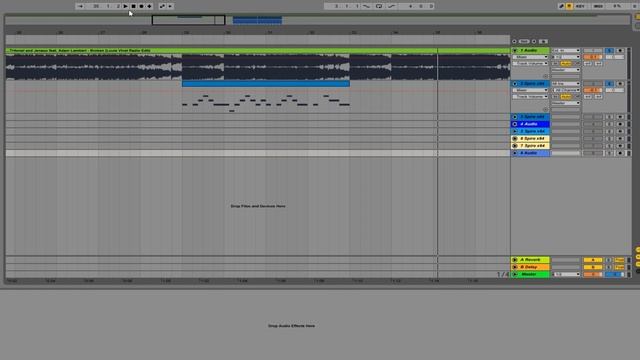Screen dimensions: 640x360
Task: Toggle the Punch-In switch
Action: (x=367, y=6)
